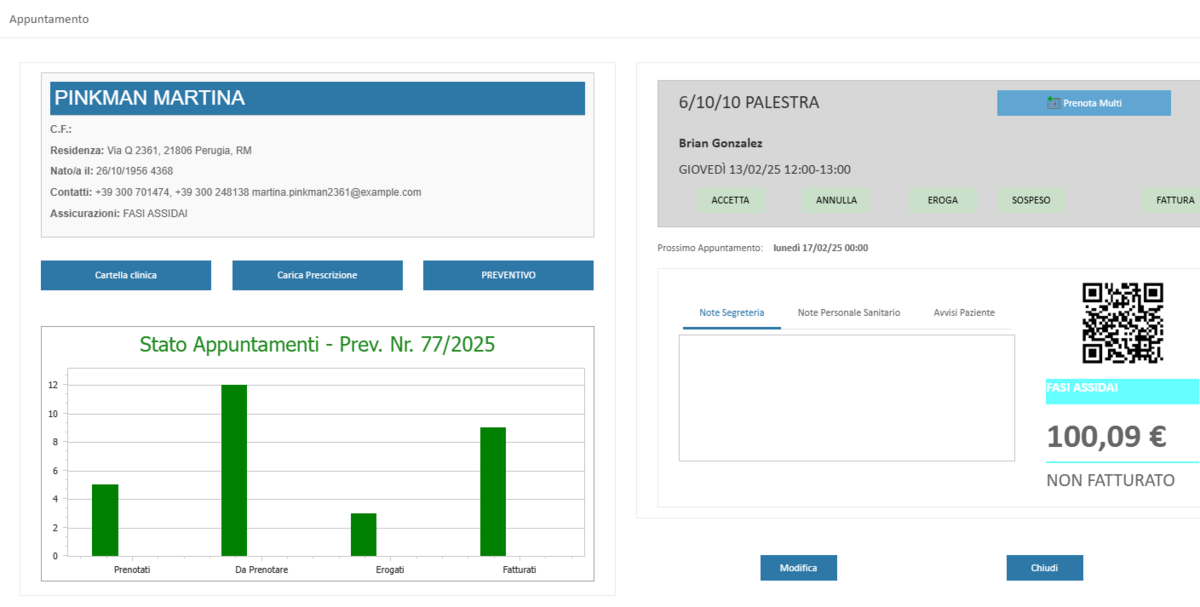Click inside the notes text area

point(846,398)
